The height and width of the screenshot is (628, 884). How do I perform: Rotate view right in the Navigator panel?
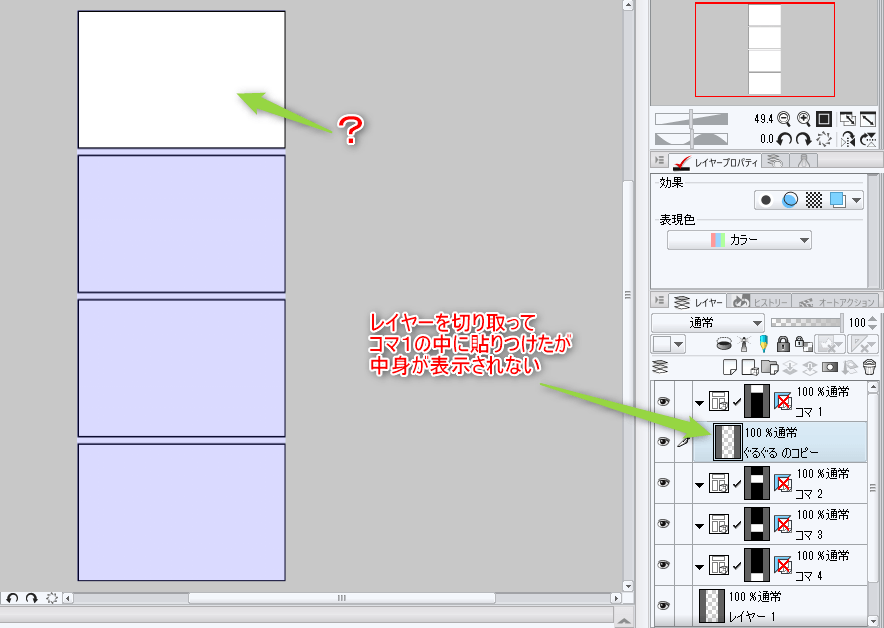803,139
